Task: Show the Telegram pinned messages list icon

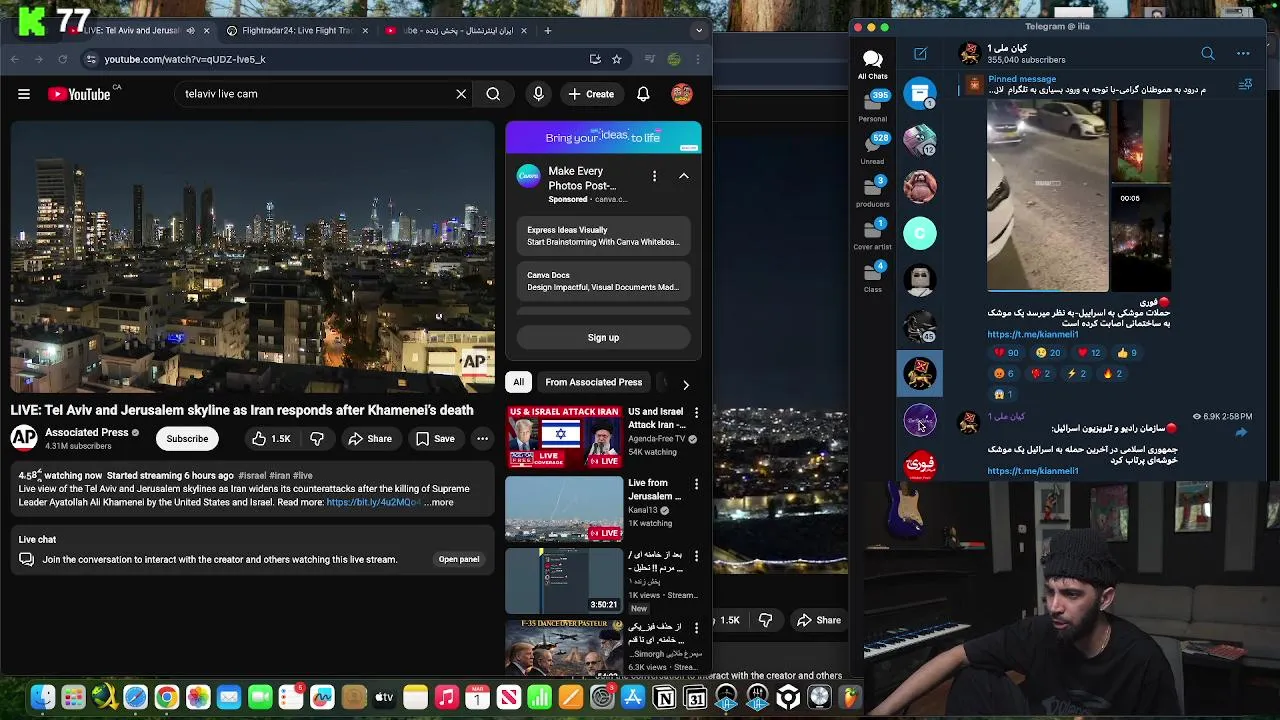Action: click(x=1245, y=85)
